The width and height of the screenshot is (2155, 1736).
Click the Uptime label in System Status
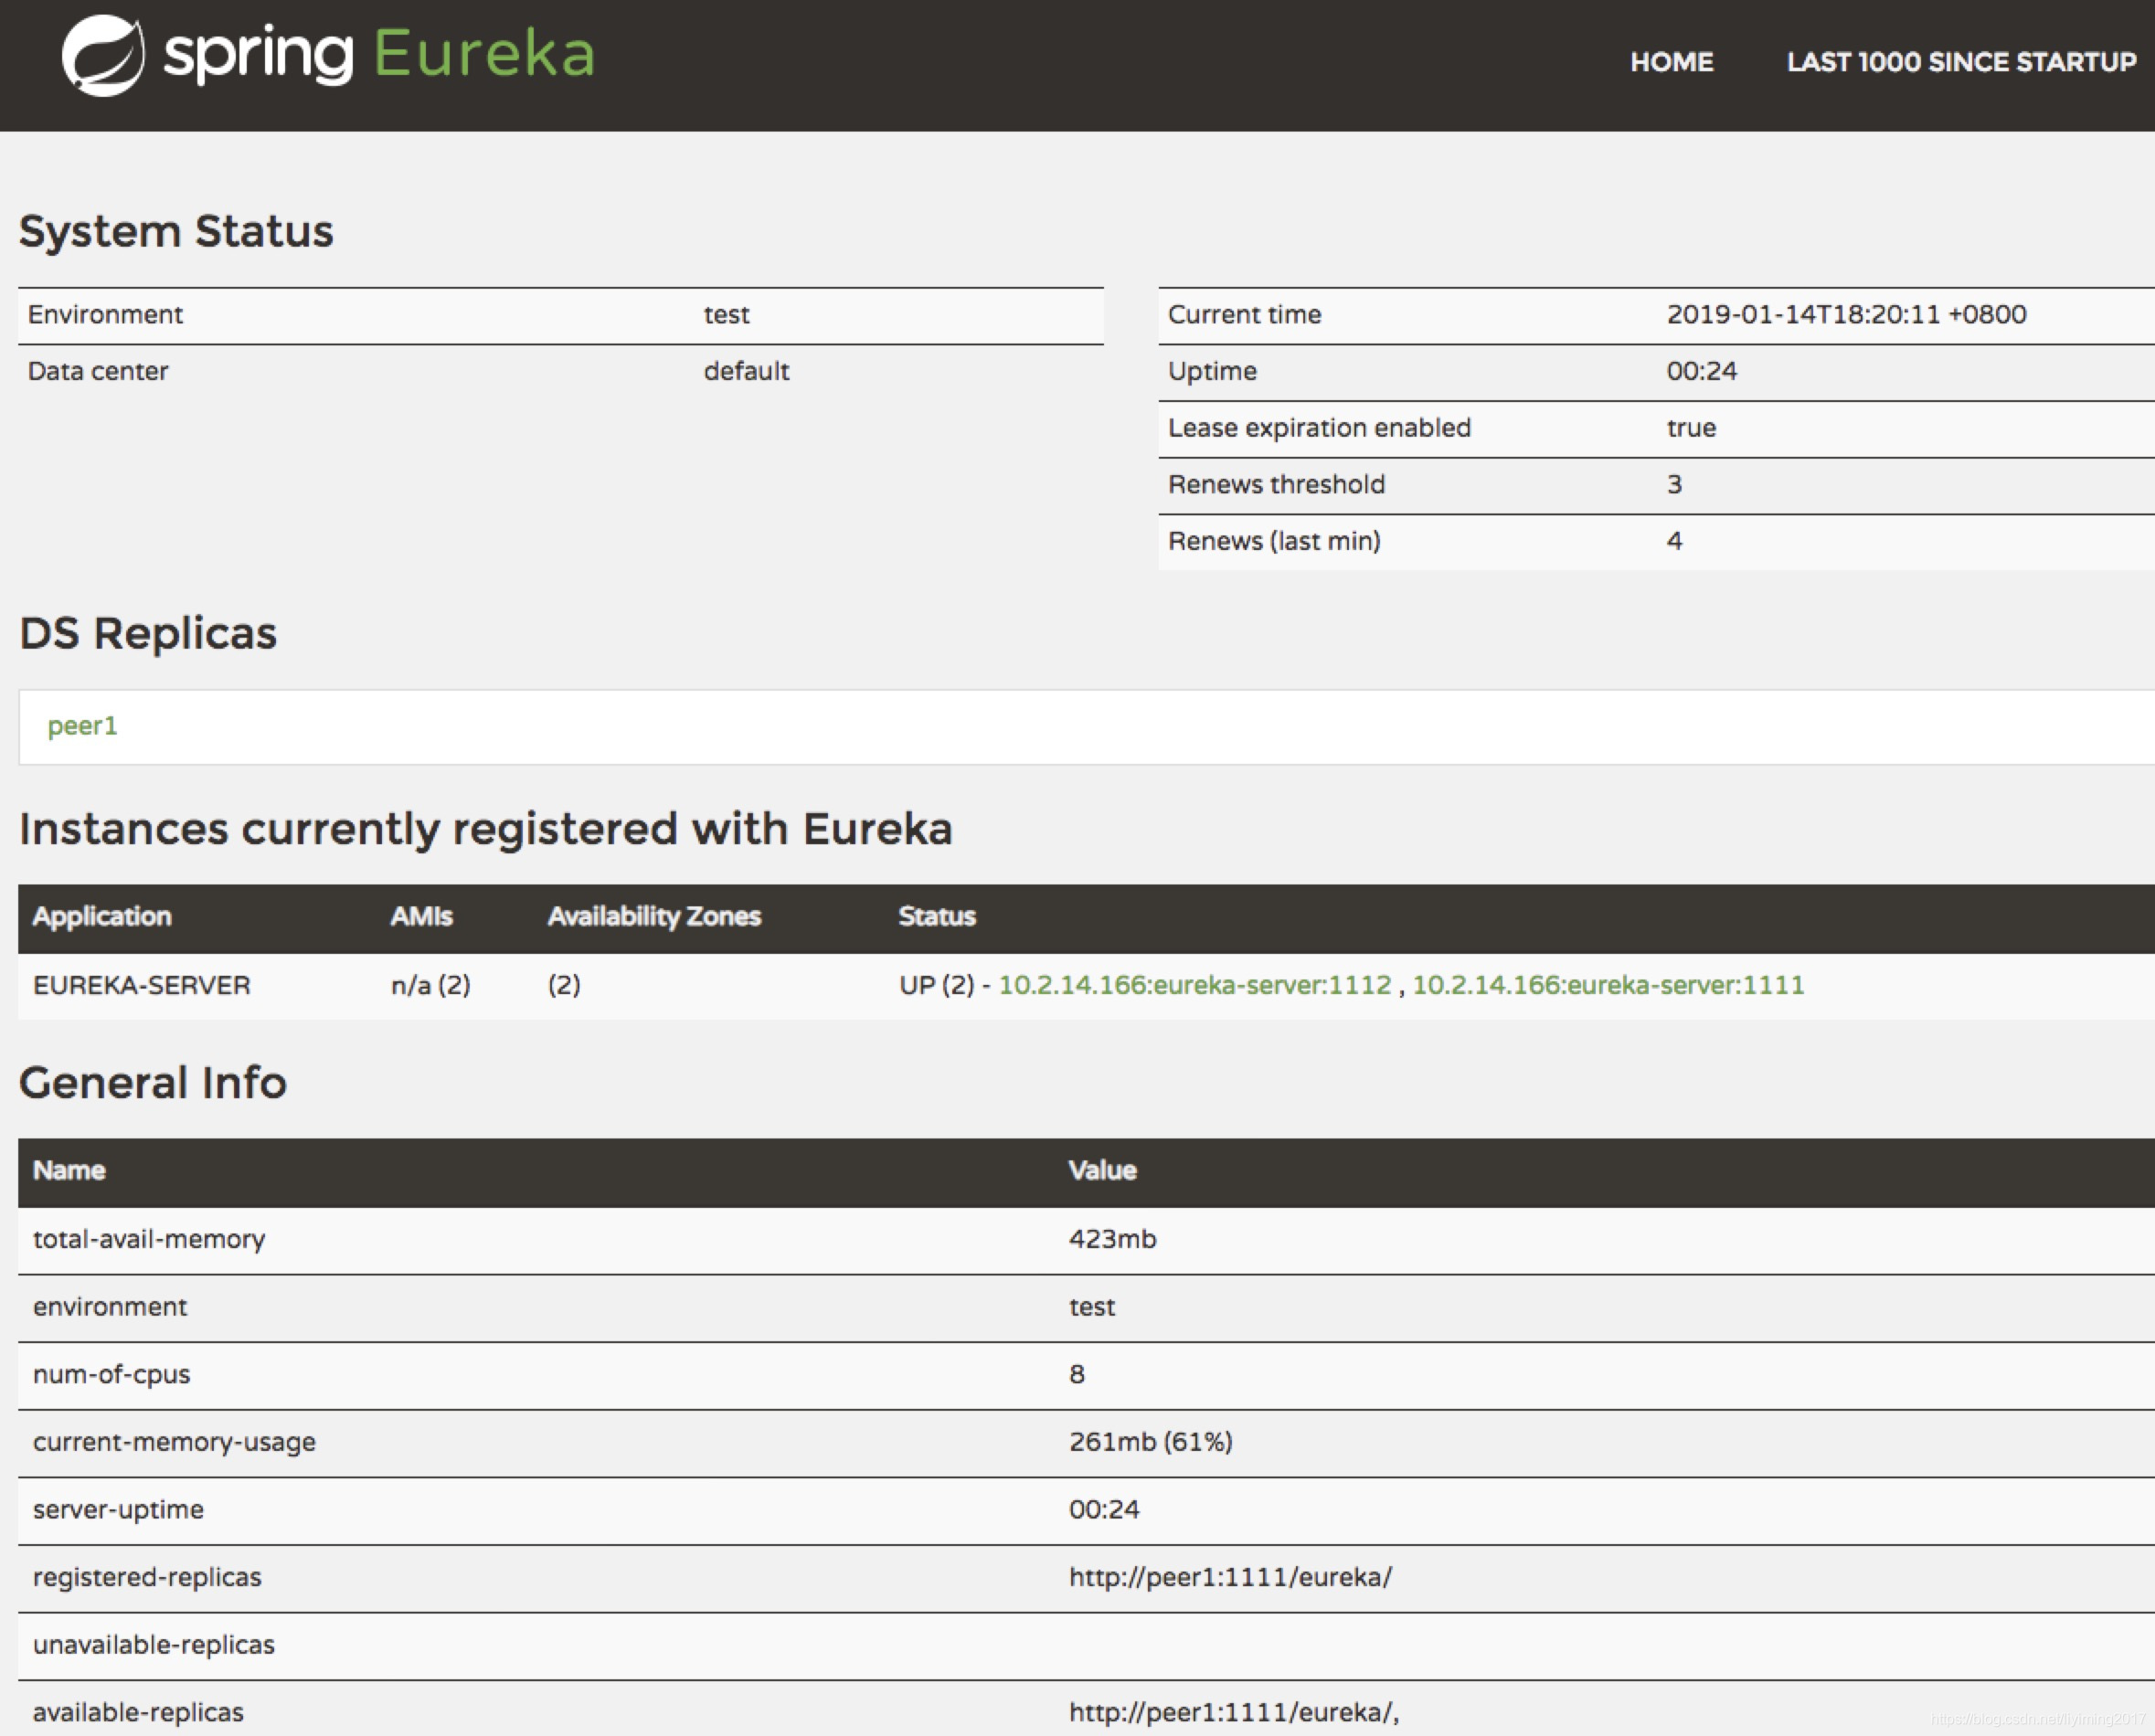tap(1212, 371)
